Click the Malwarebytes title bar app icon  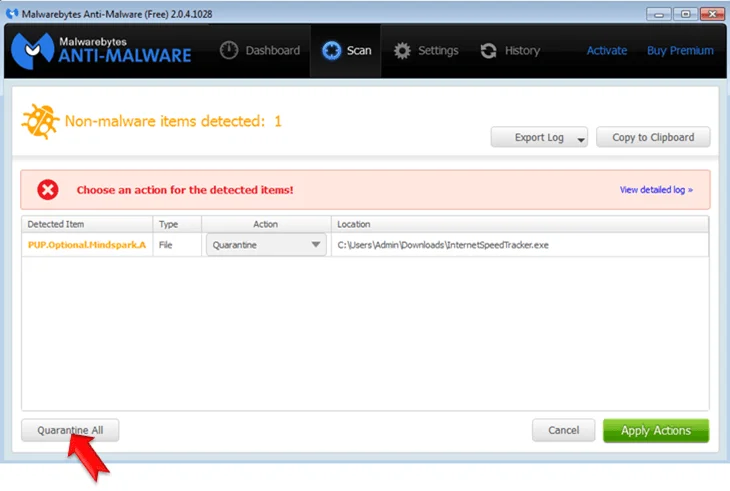click(12, 13)
